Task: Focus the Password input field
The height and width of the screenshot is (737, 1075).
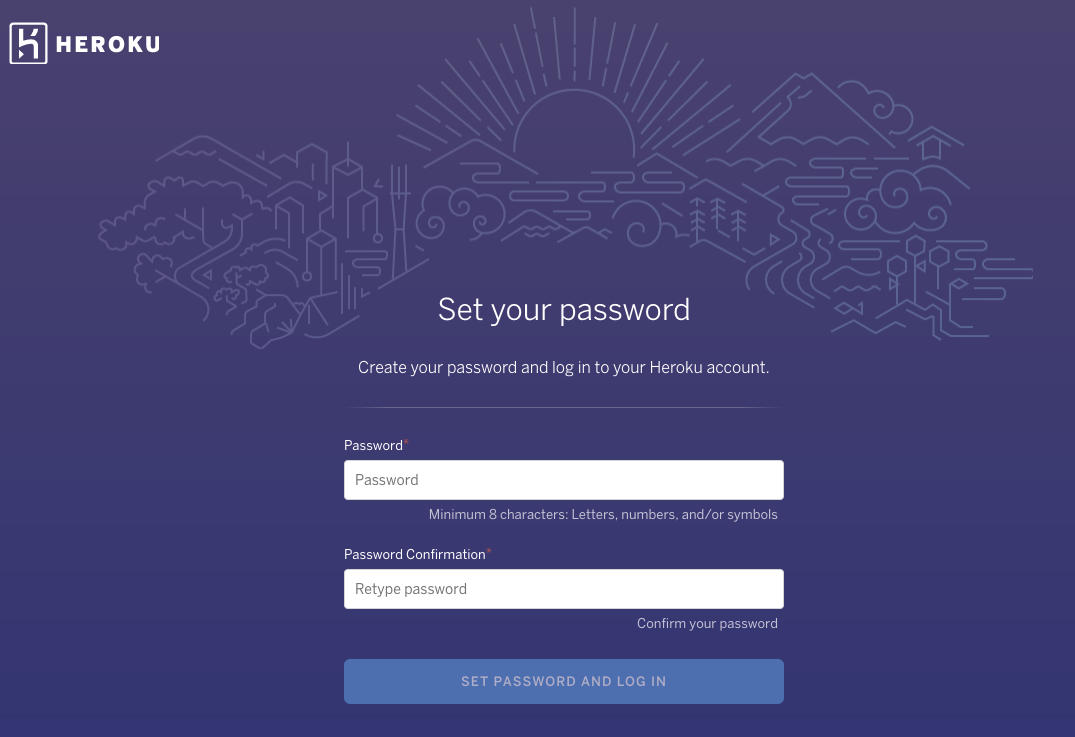Action: tap(564, 480)
